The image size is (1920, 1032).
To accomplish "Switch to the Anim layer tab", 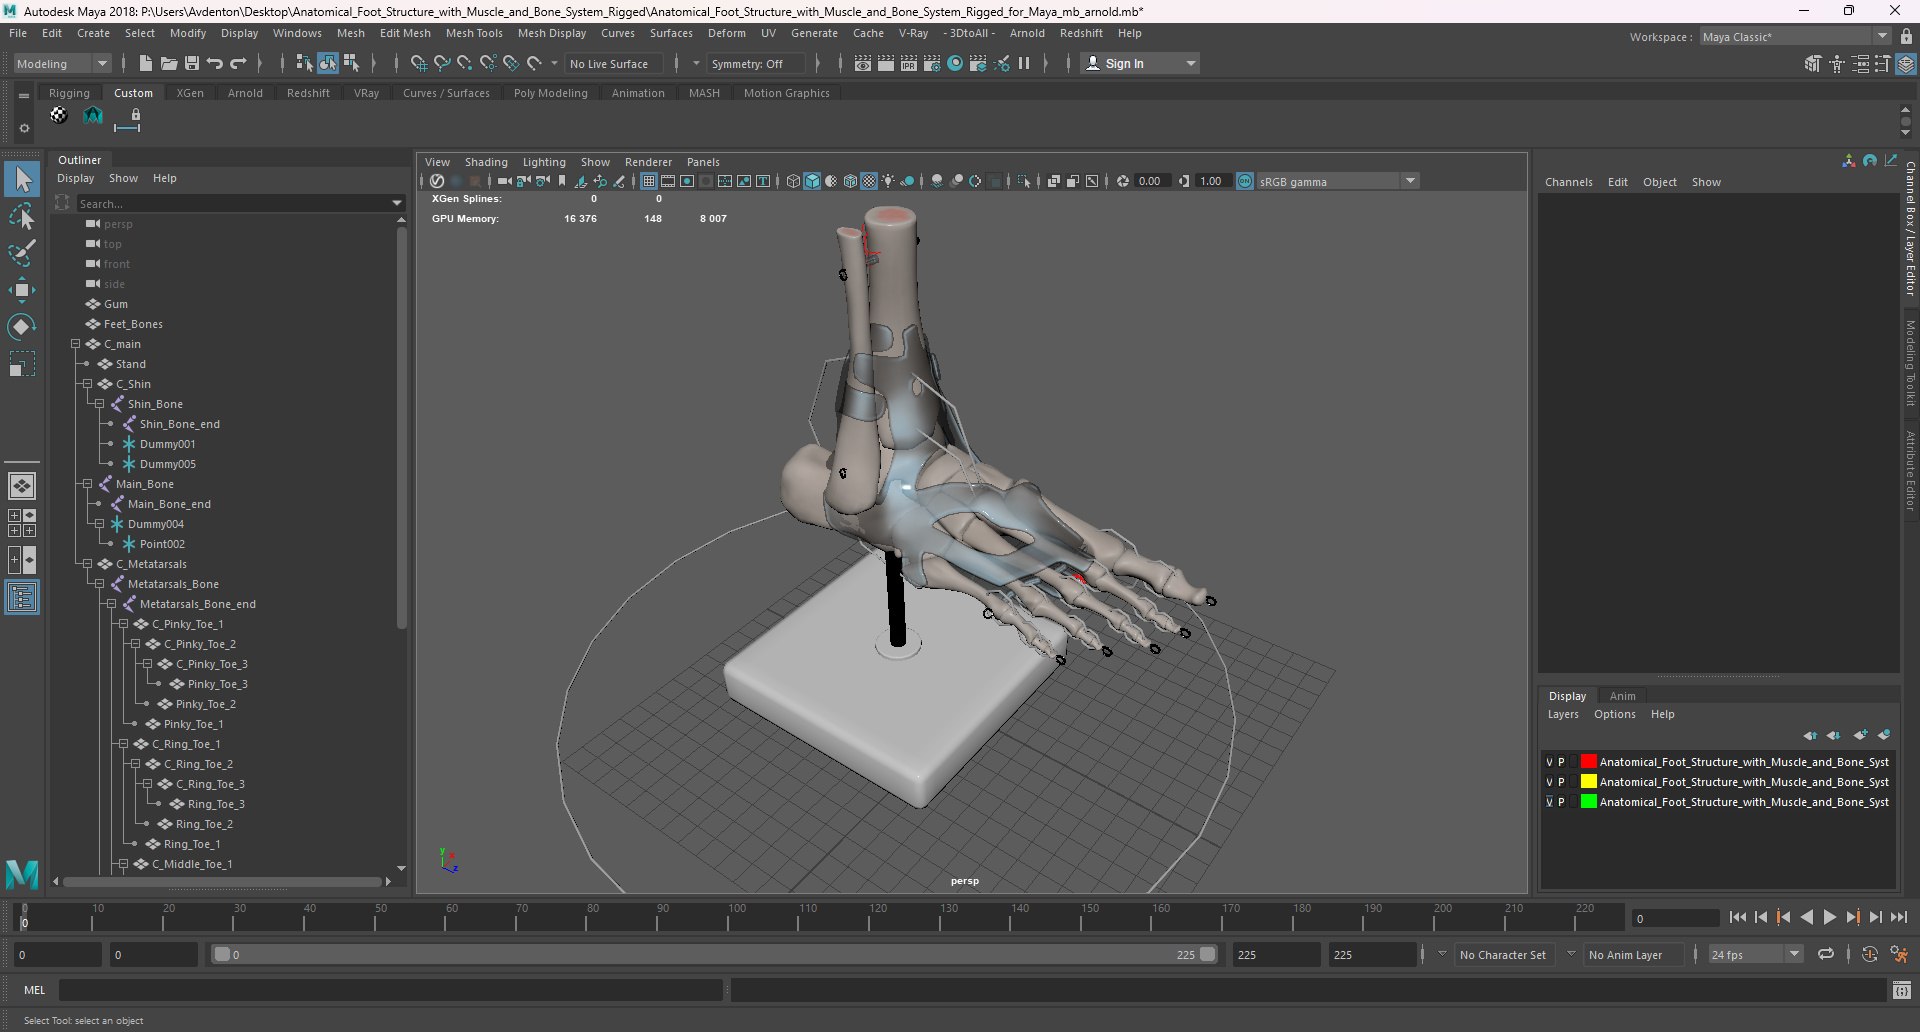I will click(1622, 696).
